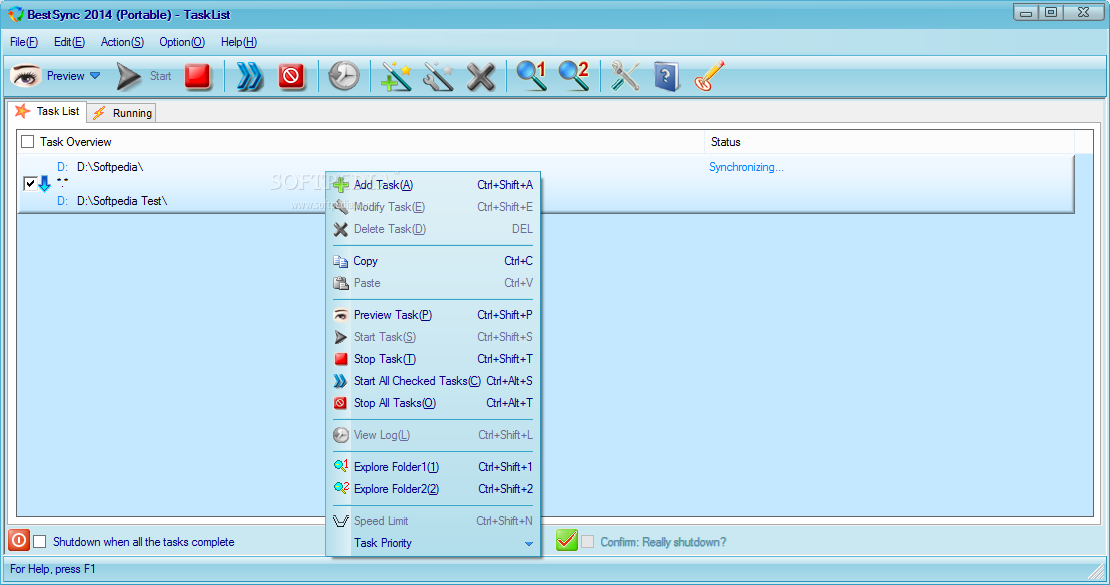Open the Help menu

point(239,42)
